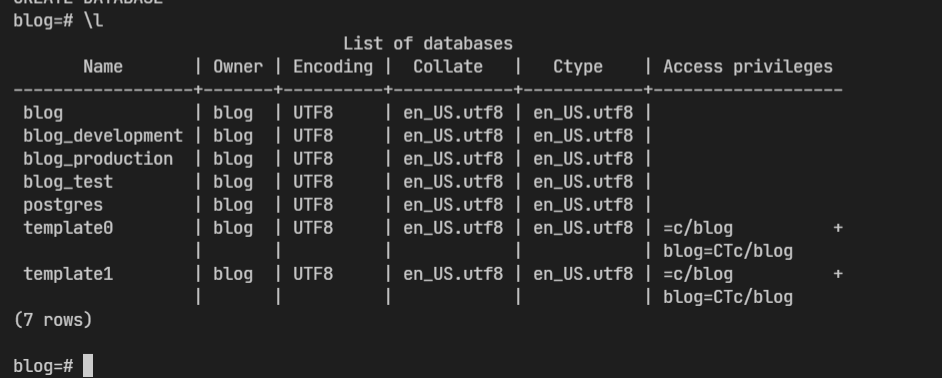This screenshot has width=942, height=378.
Task: Click the Ctype column header
Action: 578,67
